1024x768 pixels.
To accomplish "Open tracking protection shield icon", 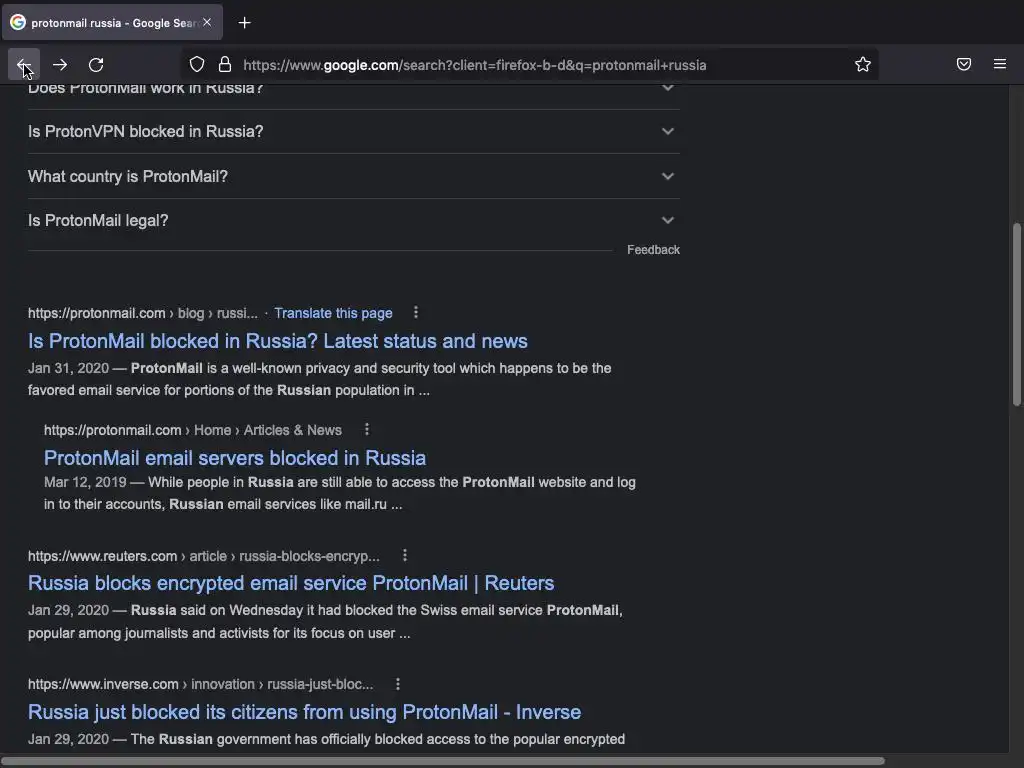I will tap(197, 65).
